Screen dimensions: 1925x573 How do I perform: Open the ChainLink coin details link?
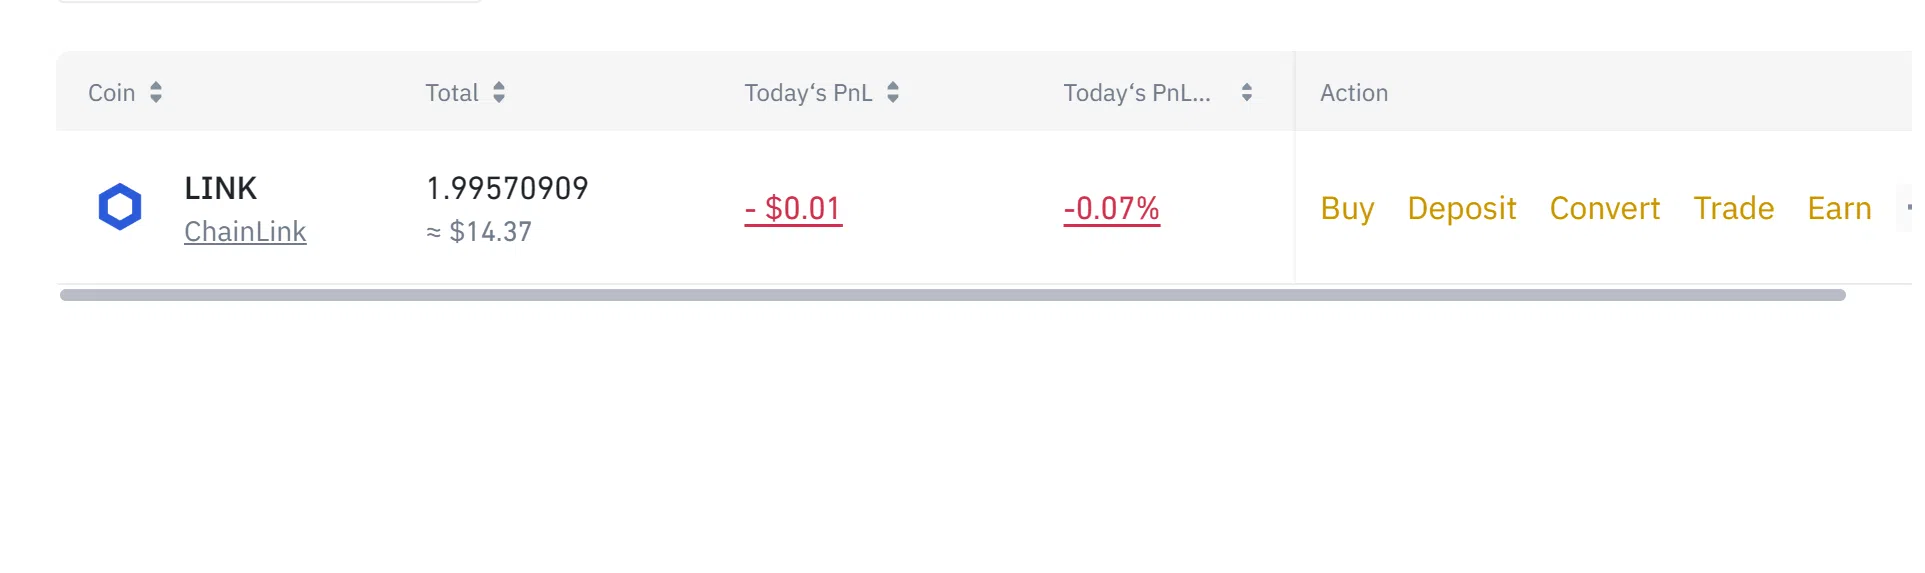pos(245,232)
